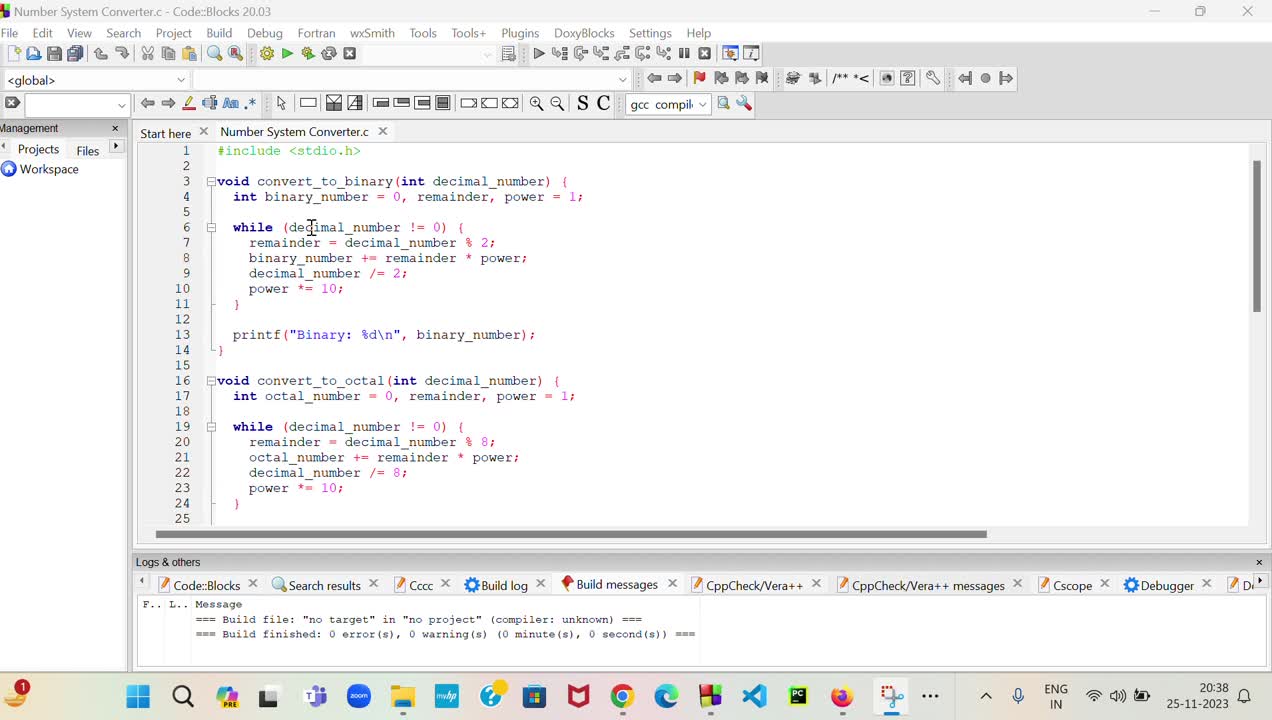Click the Build gear icon
This screenshot has height=720, width=1272.
267,54
